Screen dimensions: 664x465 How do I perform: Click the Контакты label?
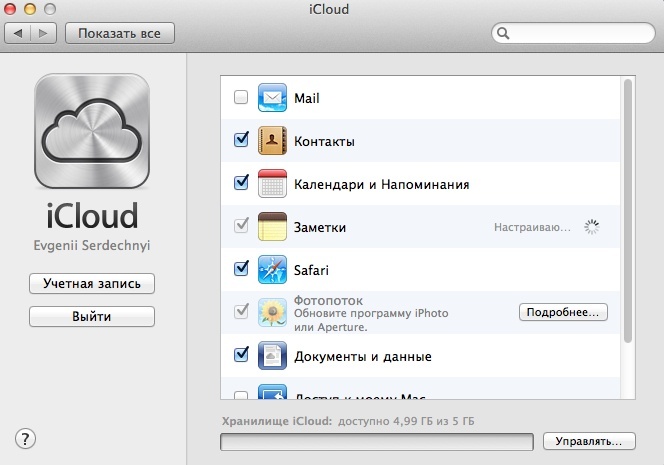324,141
